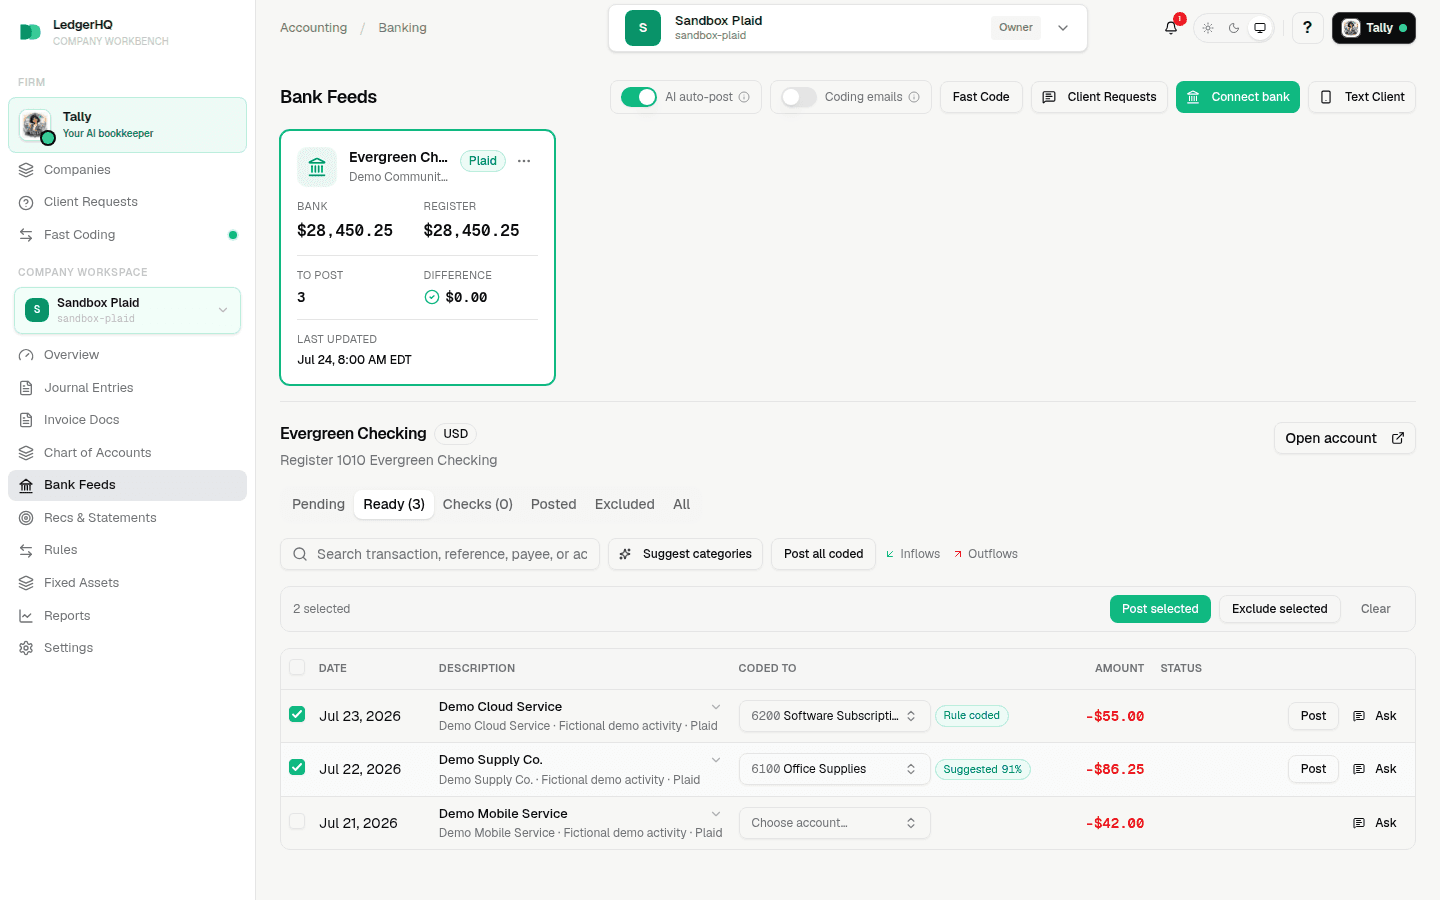Screen dimensions: 1440x900
Task: Click Open account button
Action: (x=1344, y=438)
